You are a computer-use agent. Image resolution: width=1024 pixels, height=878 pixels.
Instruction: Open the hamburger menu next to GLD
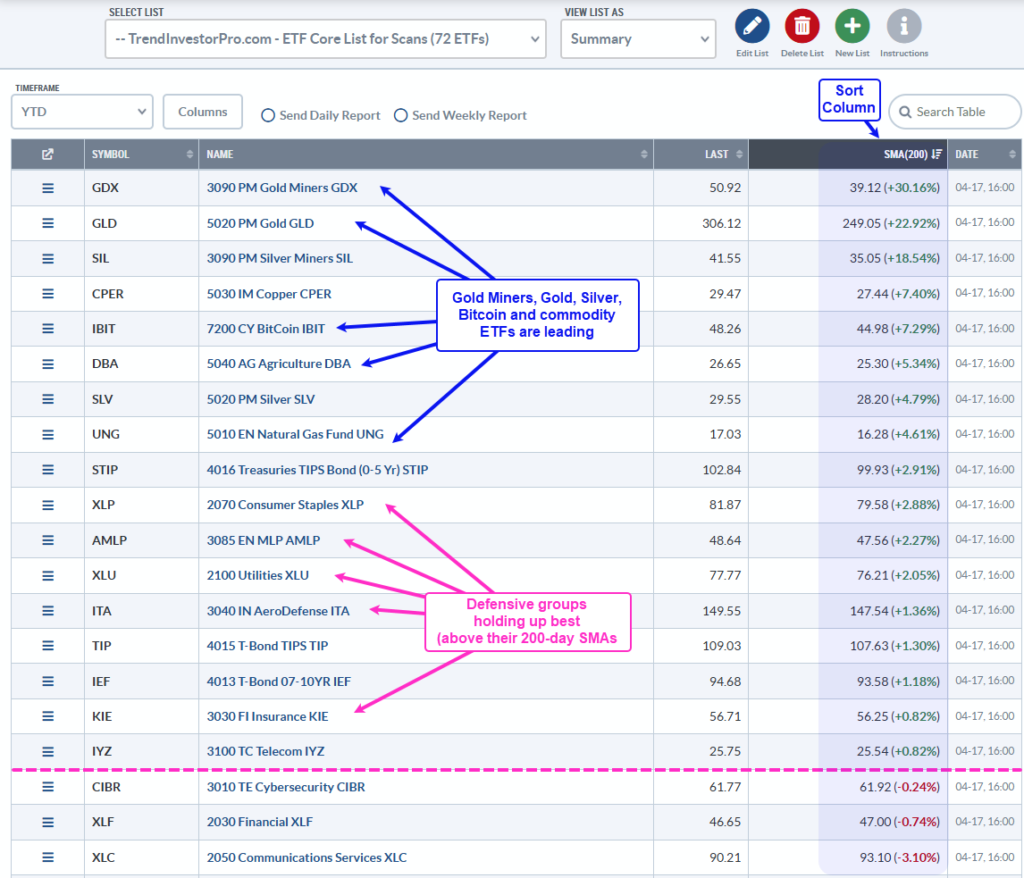pyautogui.click(x=46, y=222)
